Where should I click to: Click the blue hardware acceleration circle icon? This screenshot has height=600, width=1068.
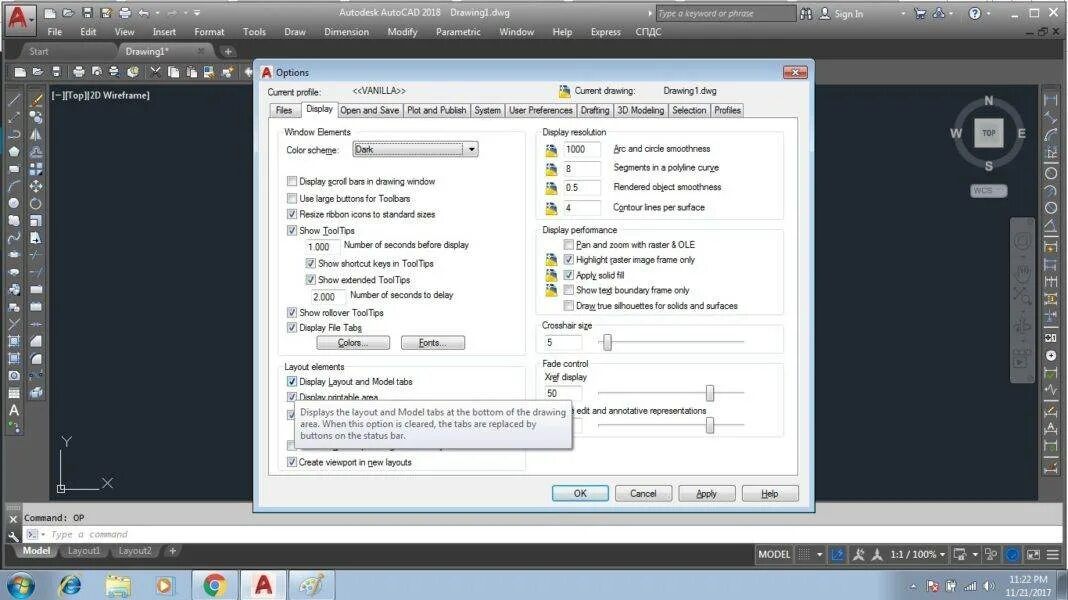tap(1013, 554)
